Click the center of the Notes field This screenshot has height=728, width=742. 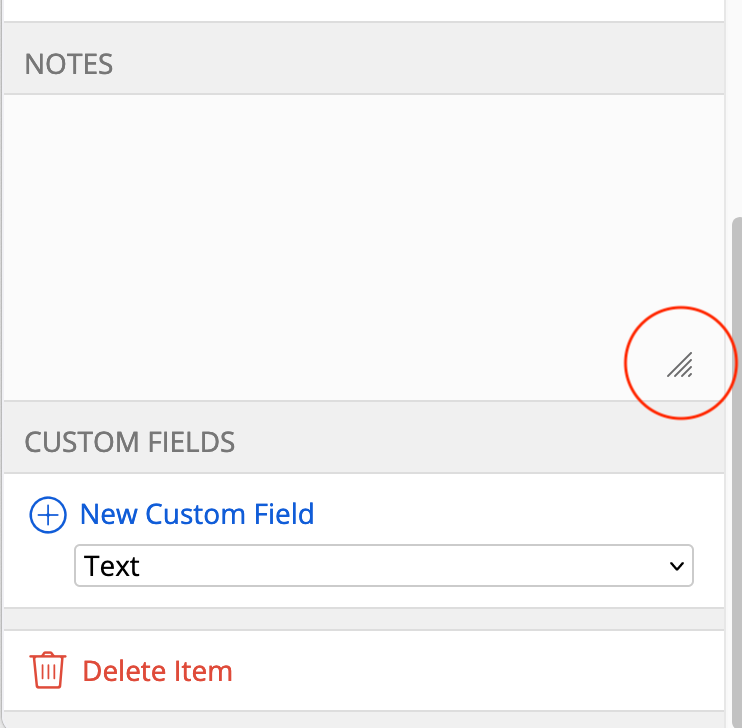362,248
